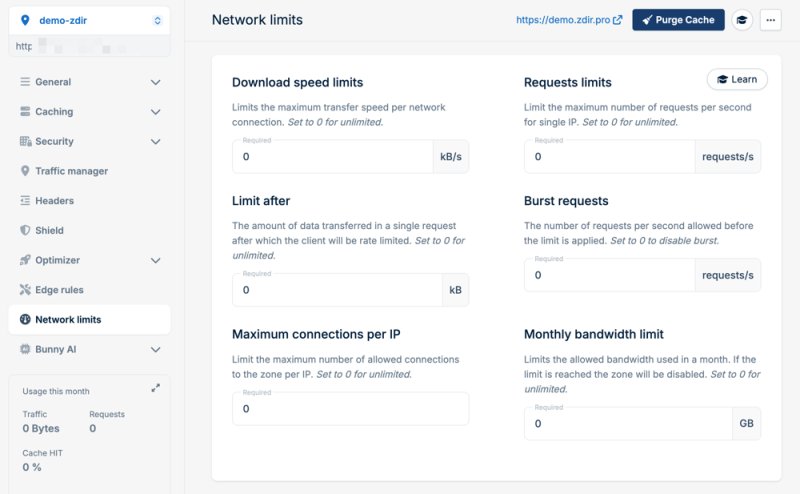The image size is (800, 494).
Task: Click the Shield icon in sidebar
Action: (25, 230)
